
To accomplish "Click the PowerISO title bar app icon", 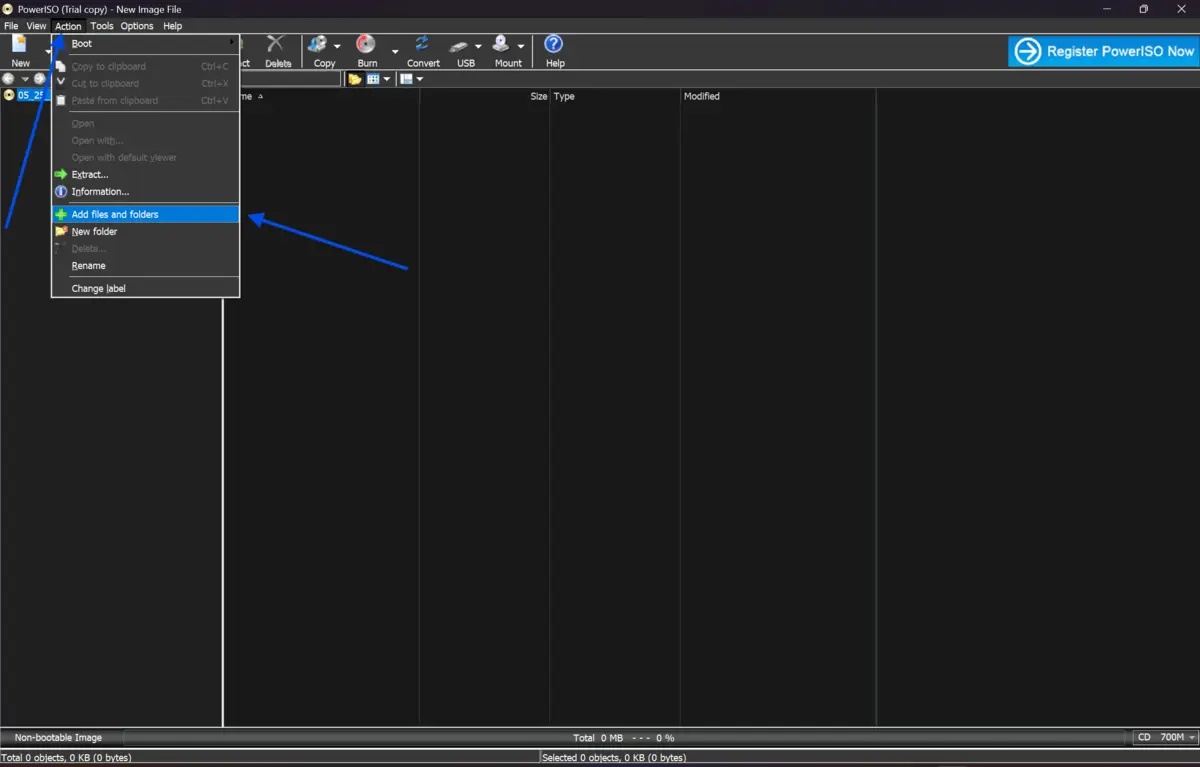I will click(8, 9).
